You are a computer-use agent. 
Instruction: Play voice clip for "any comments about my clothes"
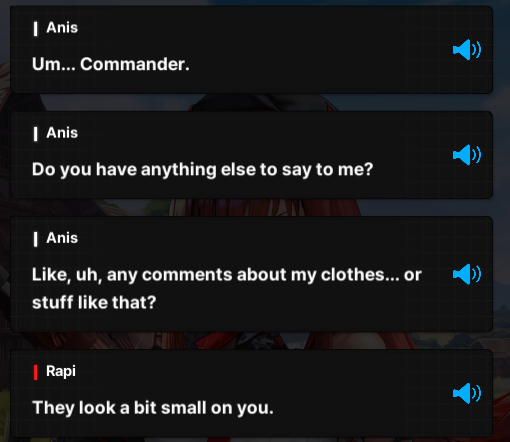click(467, 274)
